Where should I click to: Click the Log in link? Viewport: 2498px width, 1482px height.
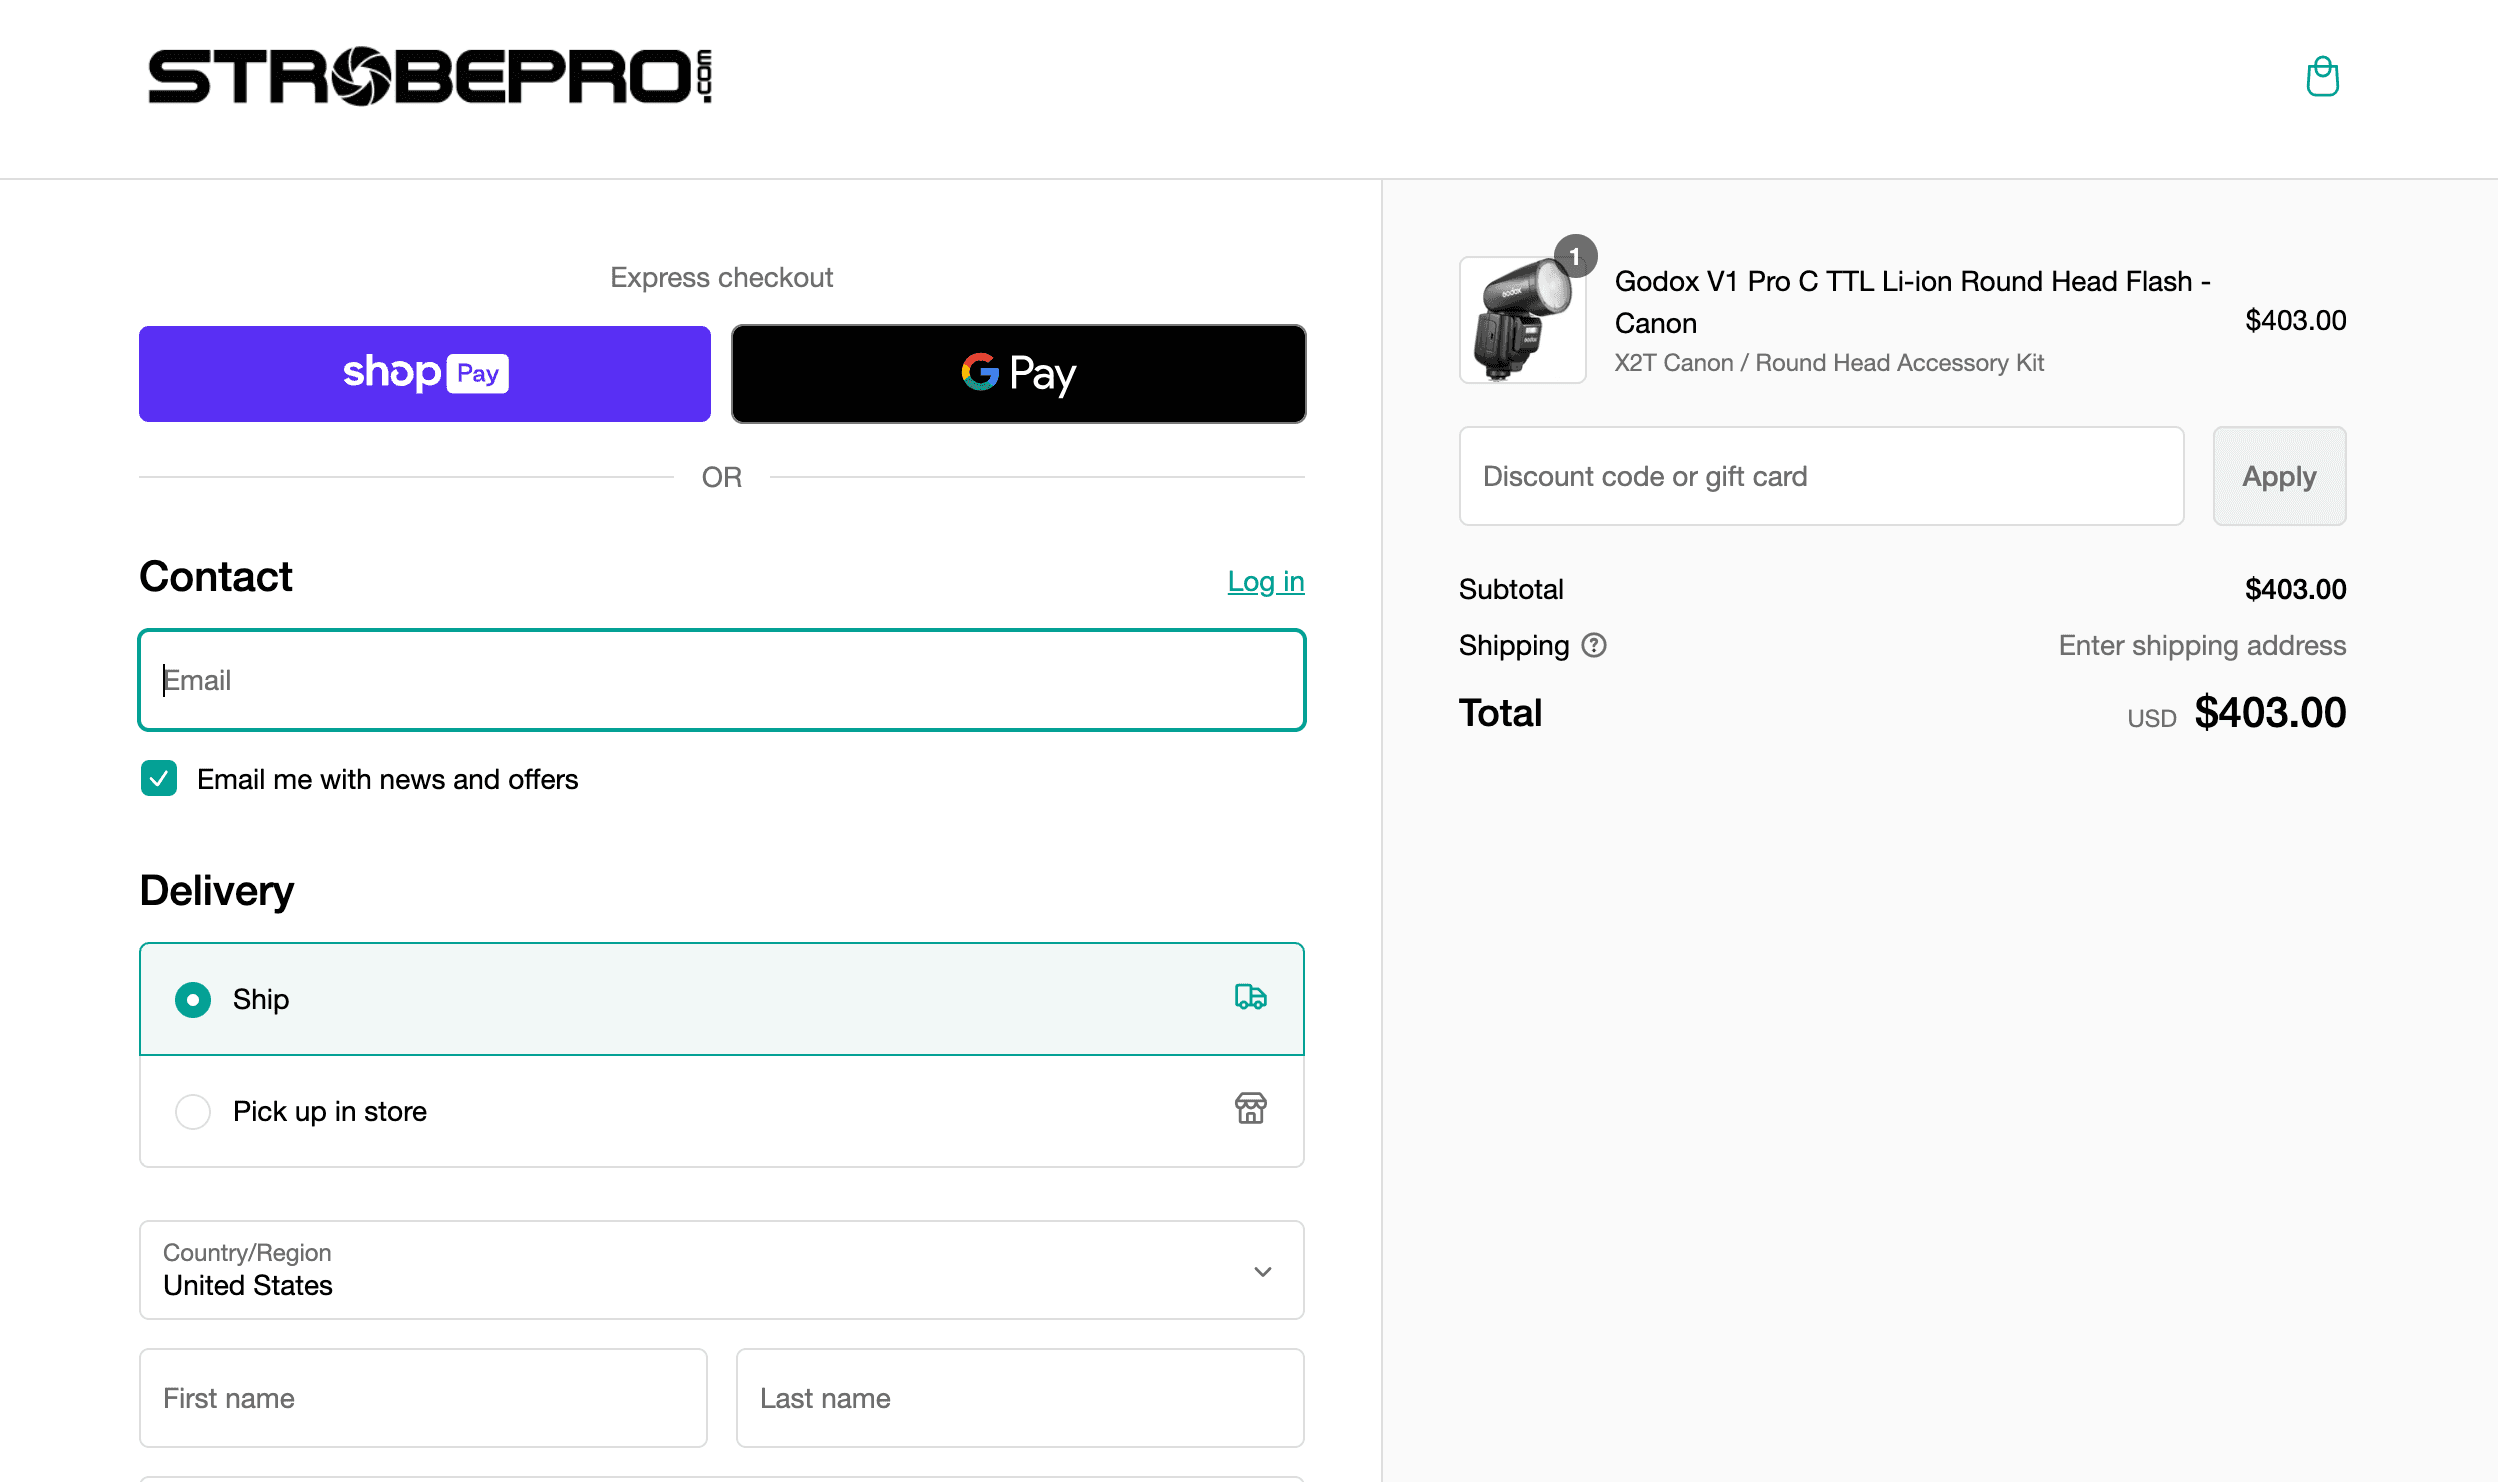1266,582
